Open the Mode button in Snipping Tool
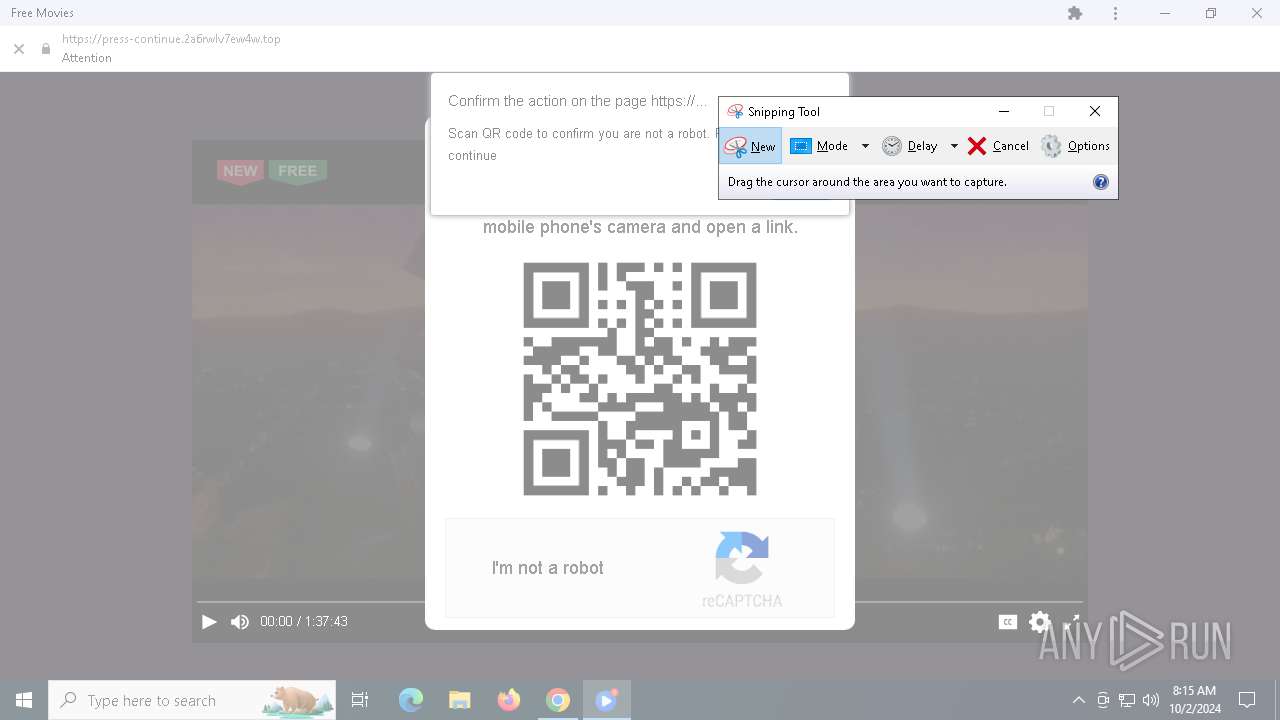This screenshot has width=1280, height=720. coord(819,146)
